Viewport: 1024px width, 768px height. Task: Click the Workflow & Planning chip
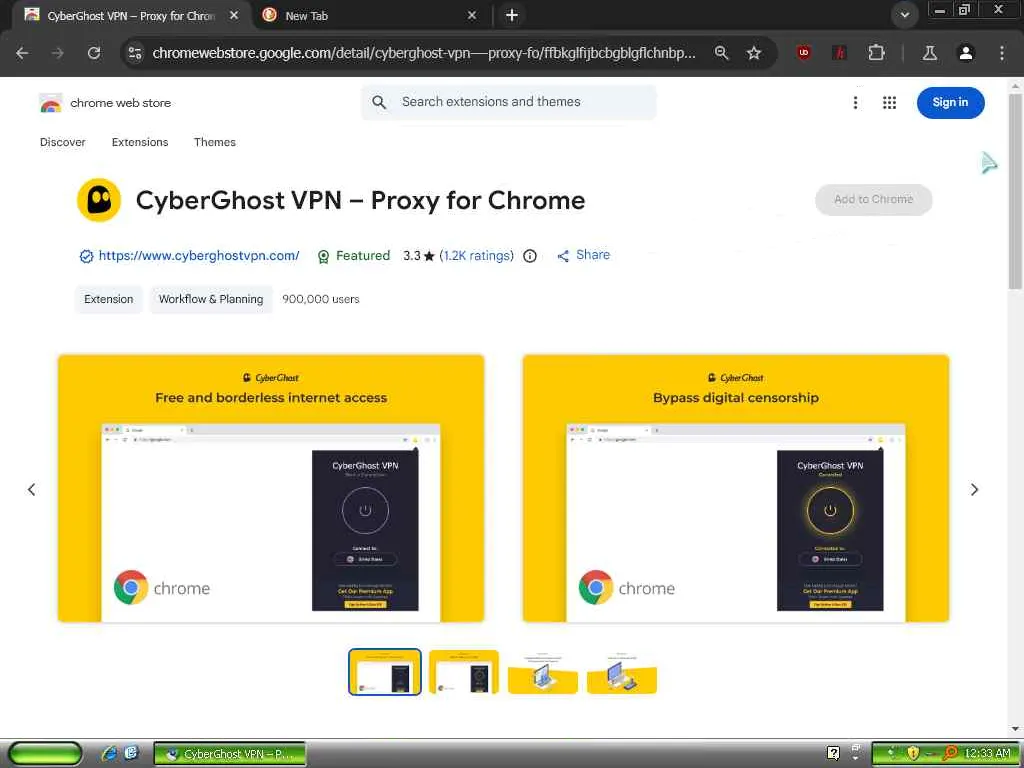(x=211, y=299)
